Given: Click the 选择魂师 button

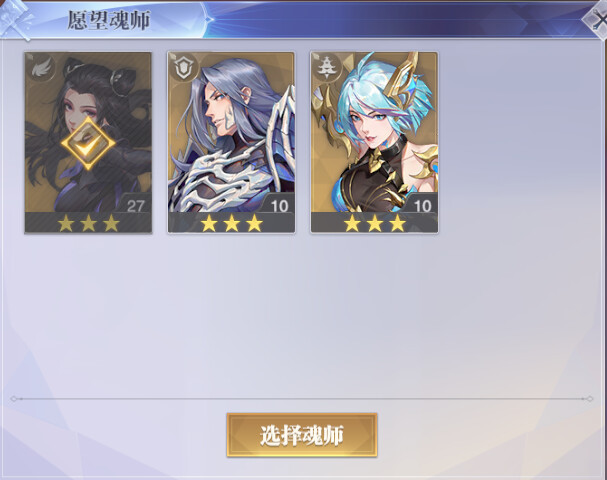Looking at the screenshot, I should tap(302, 435).
